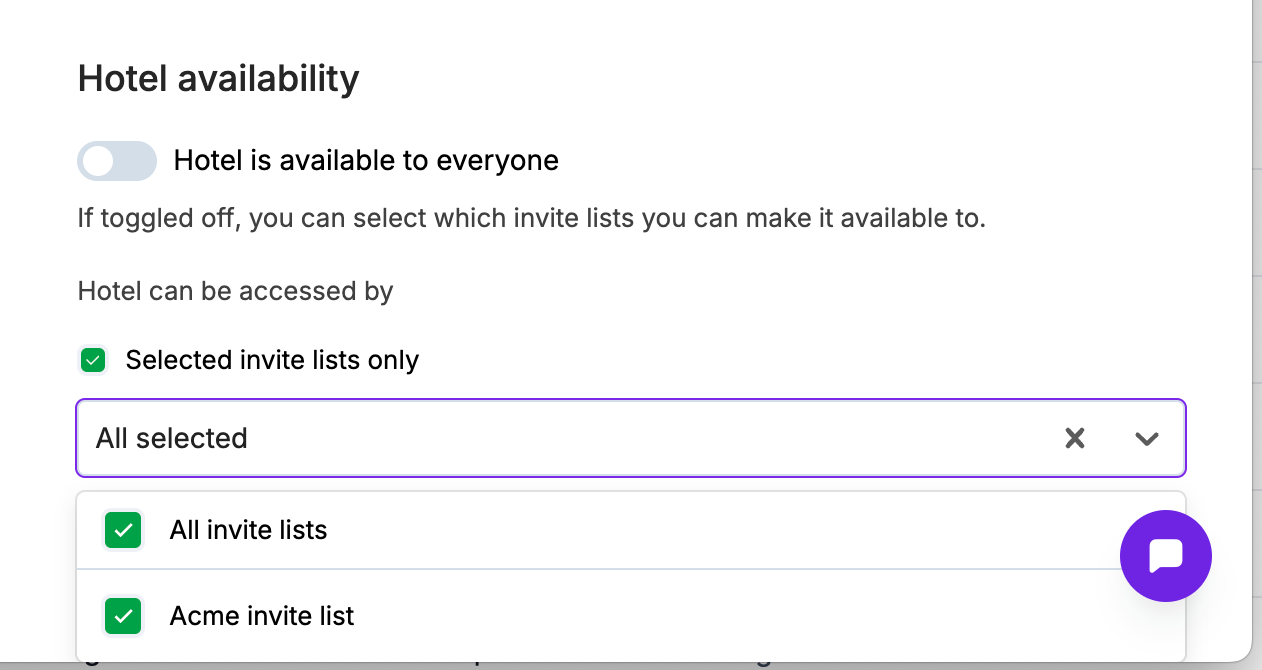
Task: Click the Hotel can be accessed by label
Action: click(x=235, y=291)
